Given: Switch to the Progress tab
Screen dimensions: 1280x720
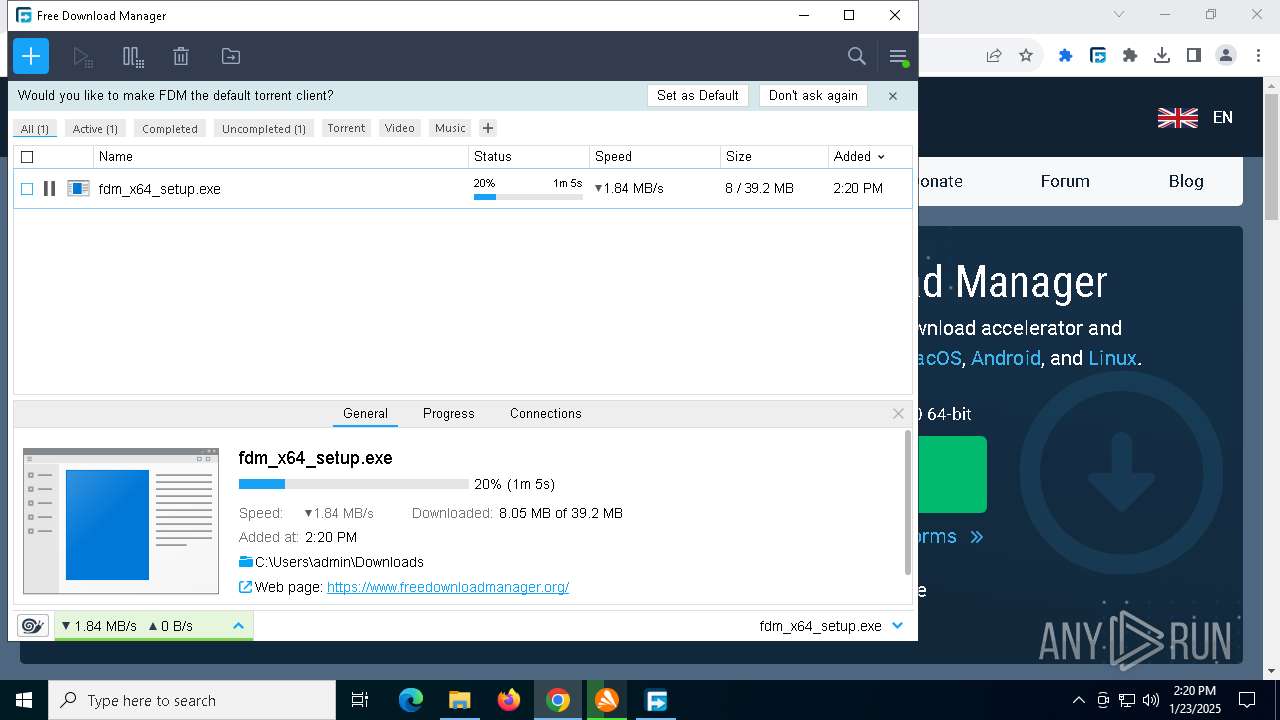Looking at the screenshot, I should coord(448,413).
